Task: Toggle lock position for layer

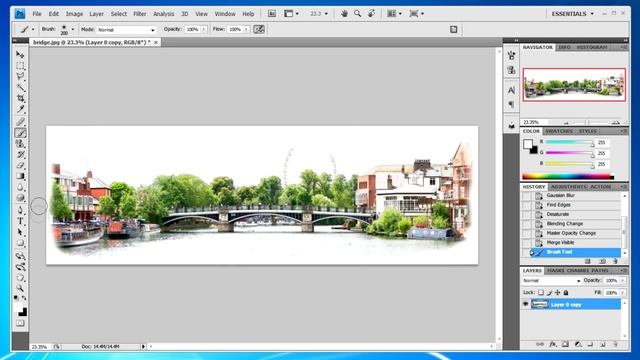Action: [x=558, y=293]
